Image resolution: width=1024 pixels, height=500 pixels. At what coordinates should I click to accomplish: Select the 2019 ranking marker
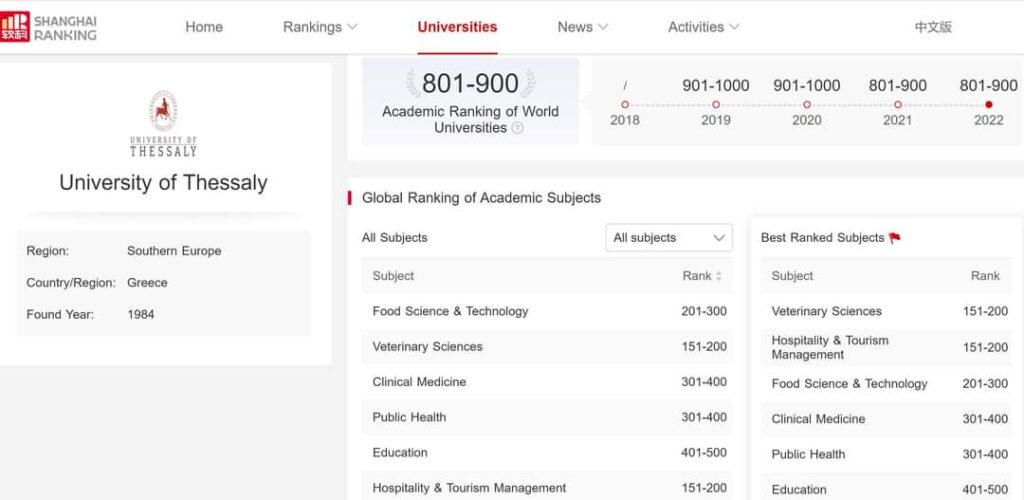pyautogui.click(x=716, y=104)
